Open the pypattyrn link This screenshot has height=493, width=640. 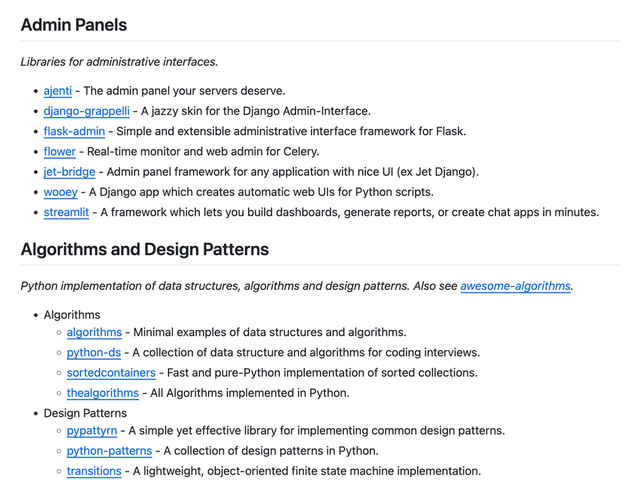point(92,431)
